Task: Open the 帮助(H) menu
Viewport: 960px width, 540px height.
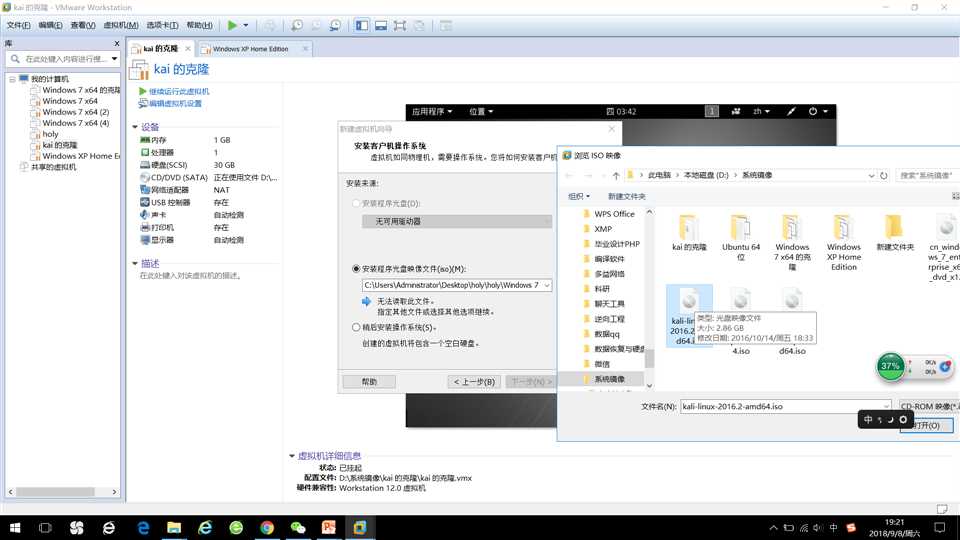Action: coord(200,25)
